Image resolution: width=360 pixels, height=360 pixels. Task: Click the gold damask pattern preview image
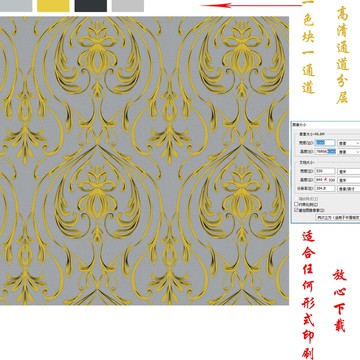point(144,160)
